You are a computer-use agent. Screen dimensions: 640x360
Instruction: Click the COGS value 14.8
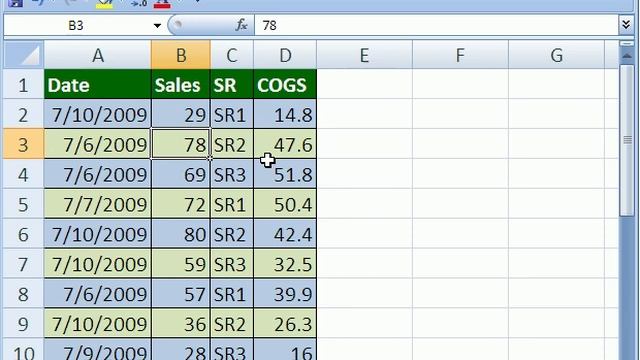(x=285, y=114)
